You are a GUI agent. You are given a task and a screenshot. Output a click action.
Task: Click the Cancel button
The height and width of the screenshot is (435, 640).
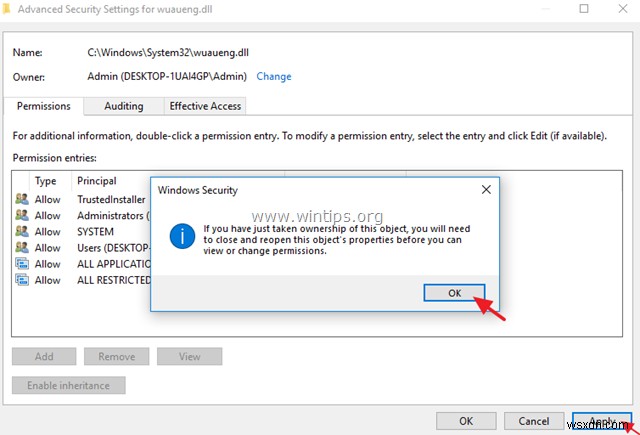tap(534, 421)
